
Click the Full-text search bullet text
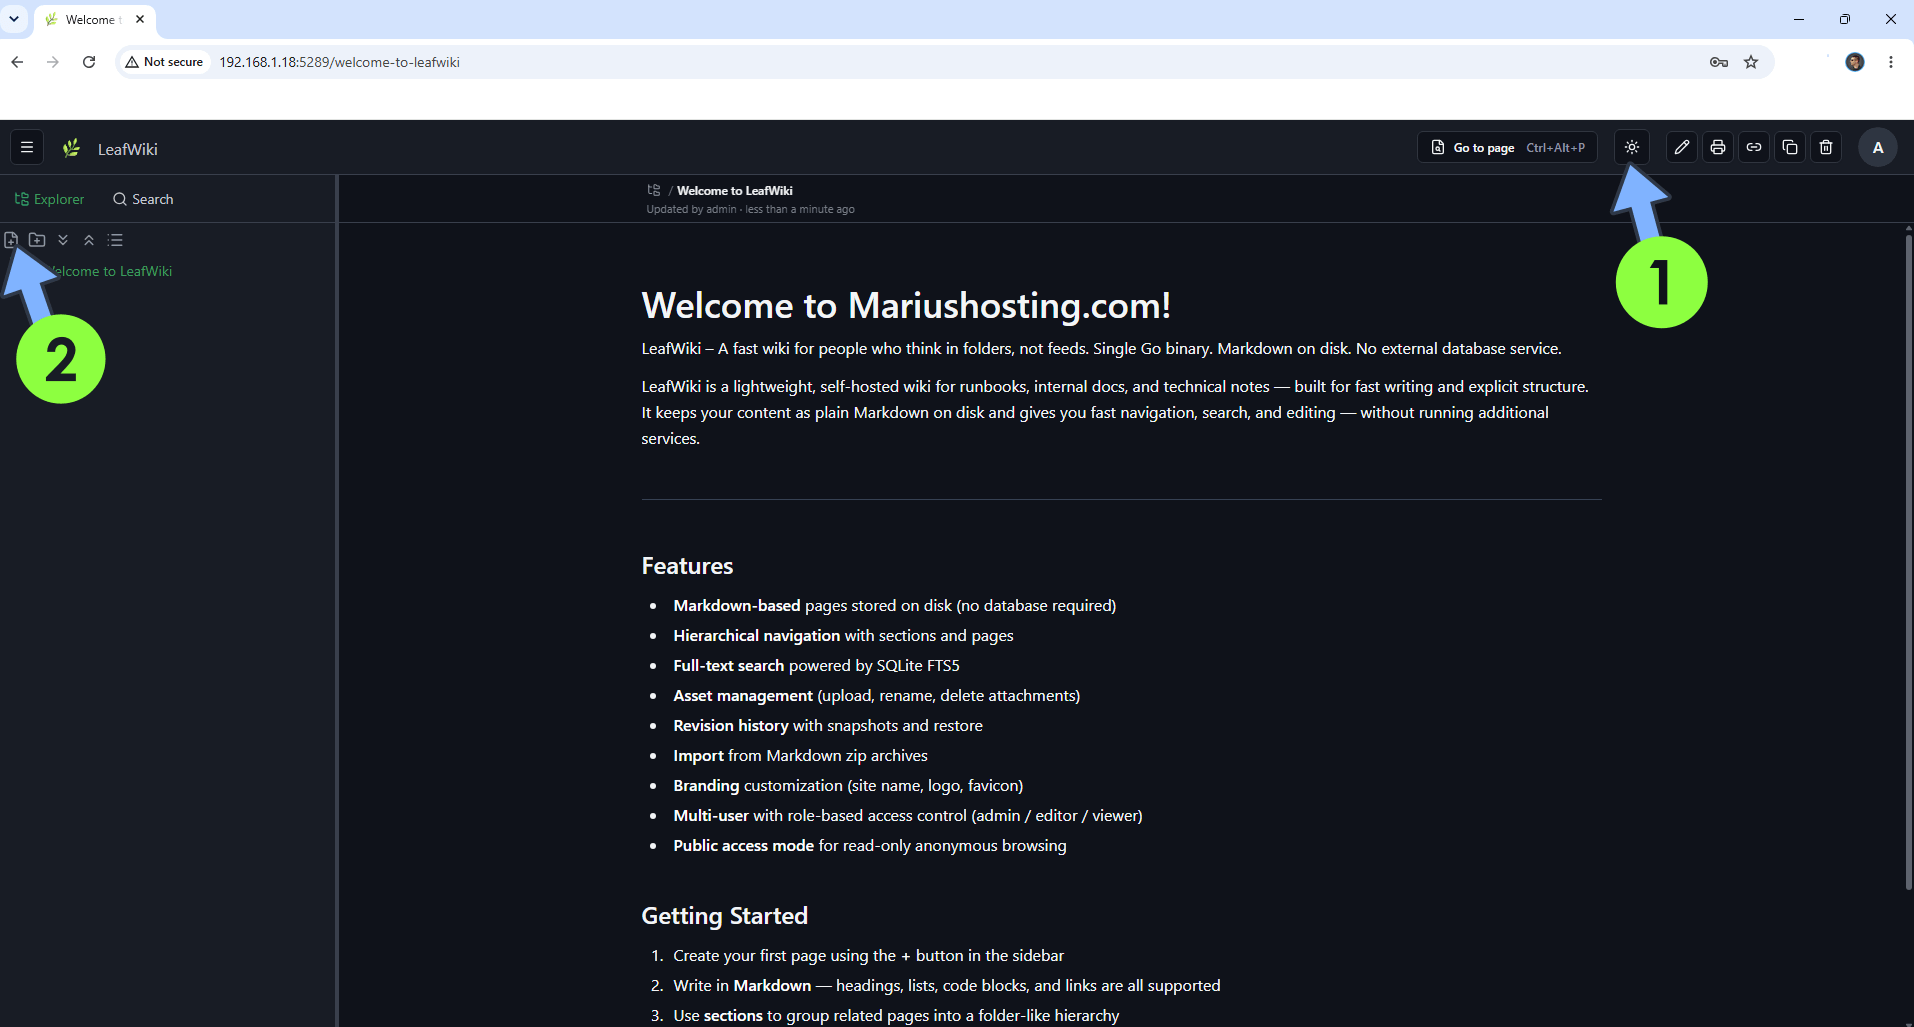click(x=816, y=666)
